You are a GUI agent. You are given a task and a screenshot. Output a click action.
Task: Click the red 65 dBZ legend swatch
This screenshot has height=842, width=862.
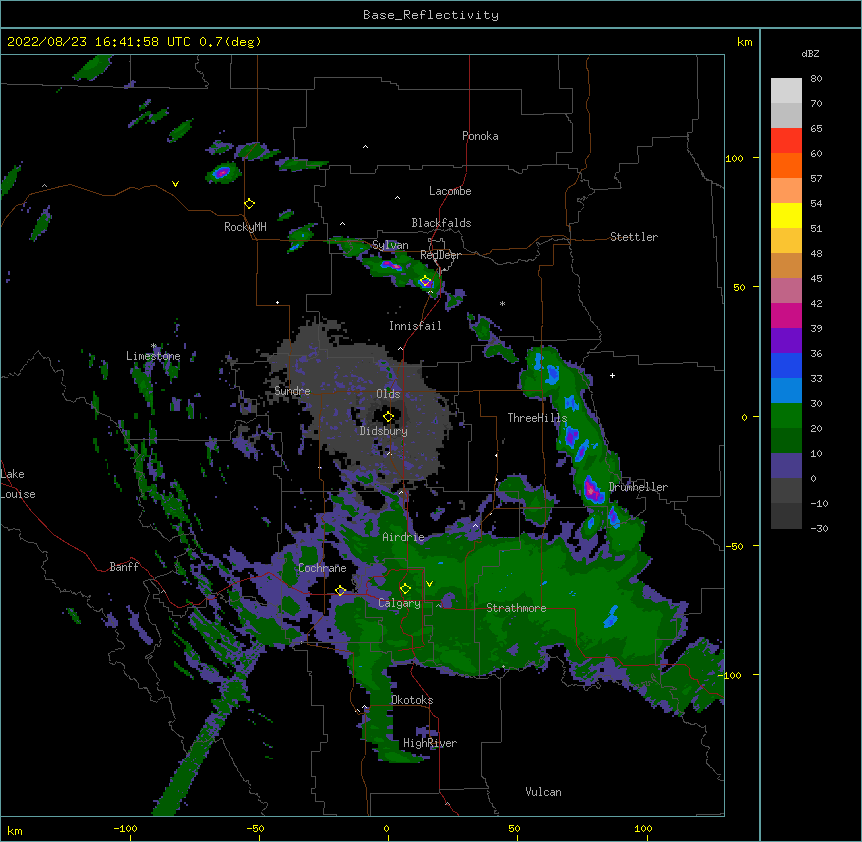click(x=786, y=141)
